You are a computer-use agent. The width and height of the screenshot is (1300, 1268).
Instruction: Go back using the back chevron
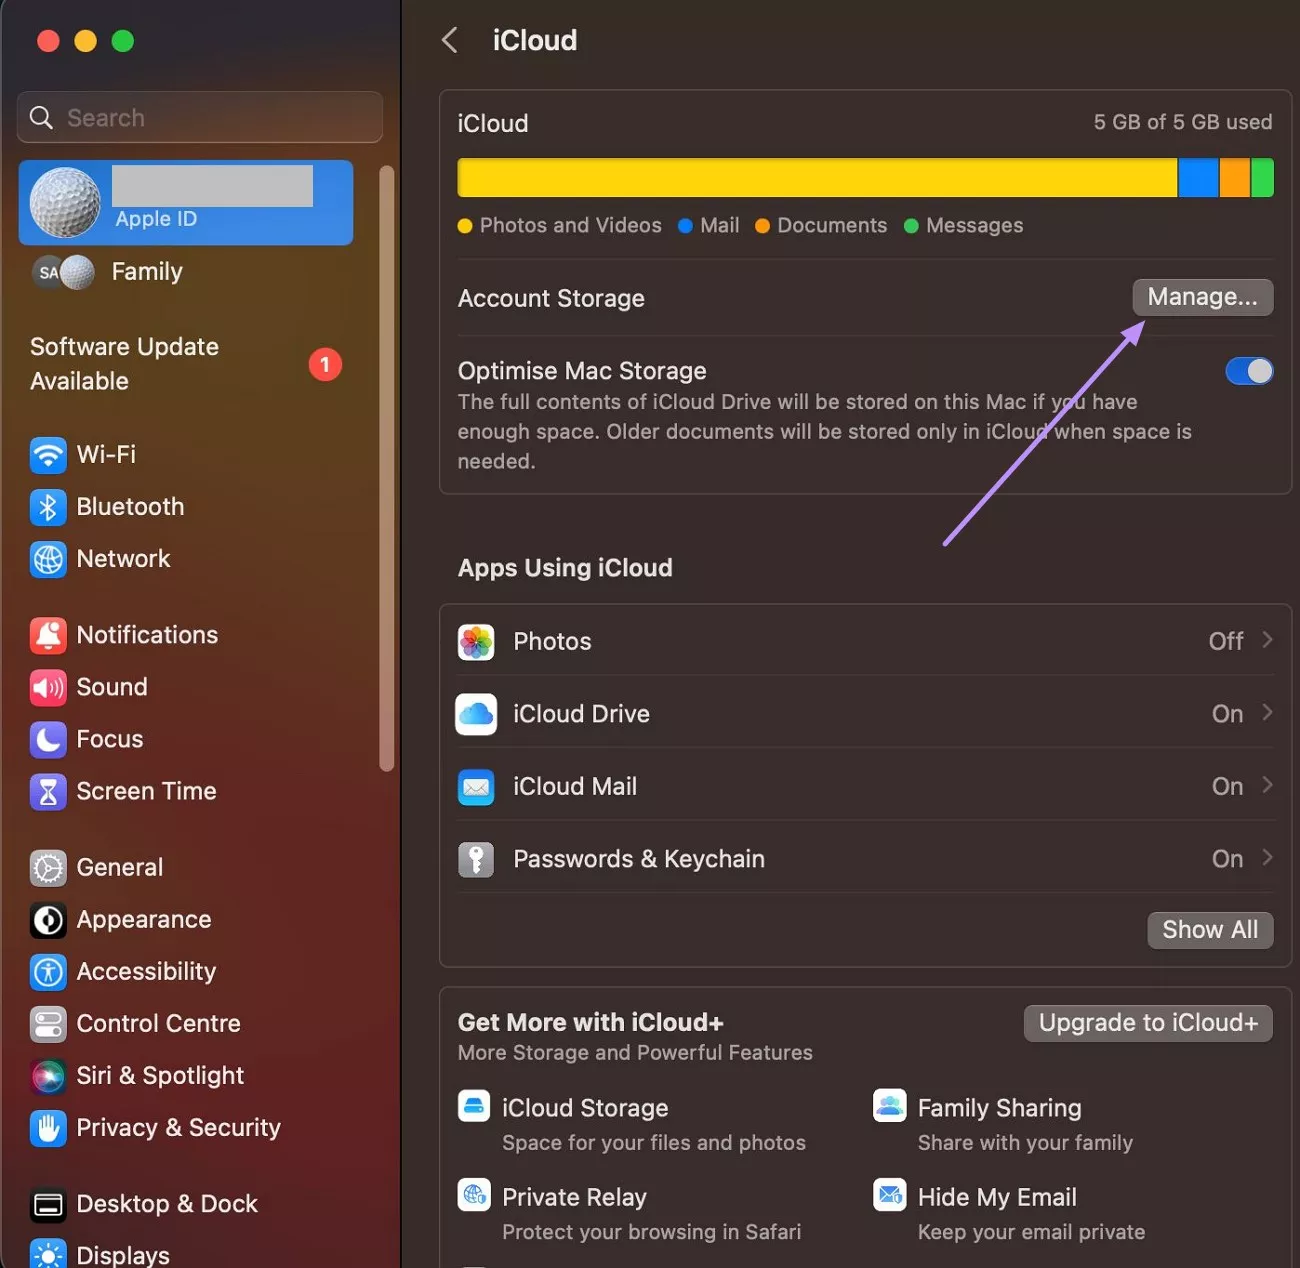point(450,40)
